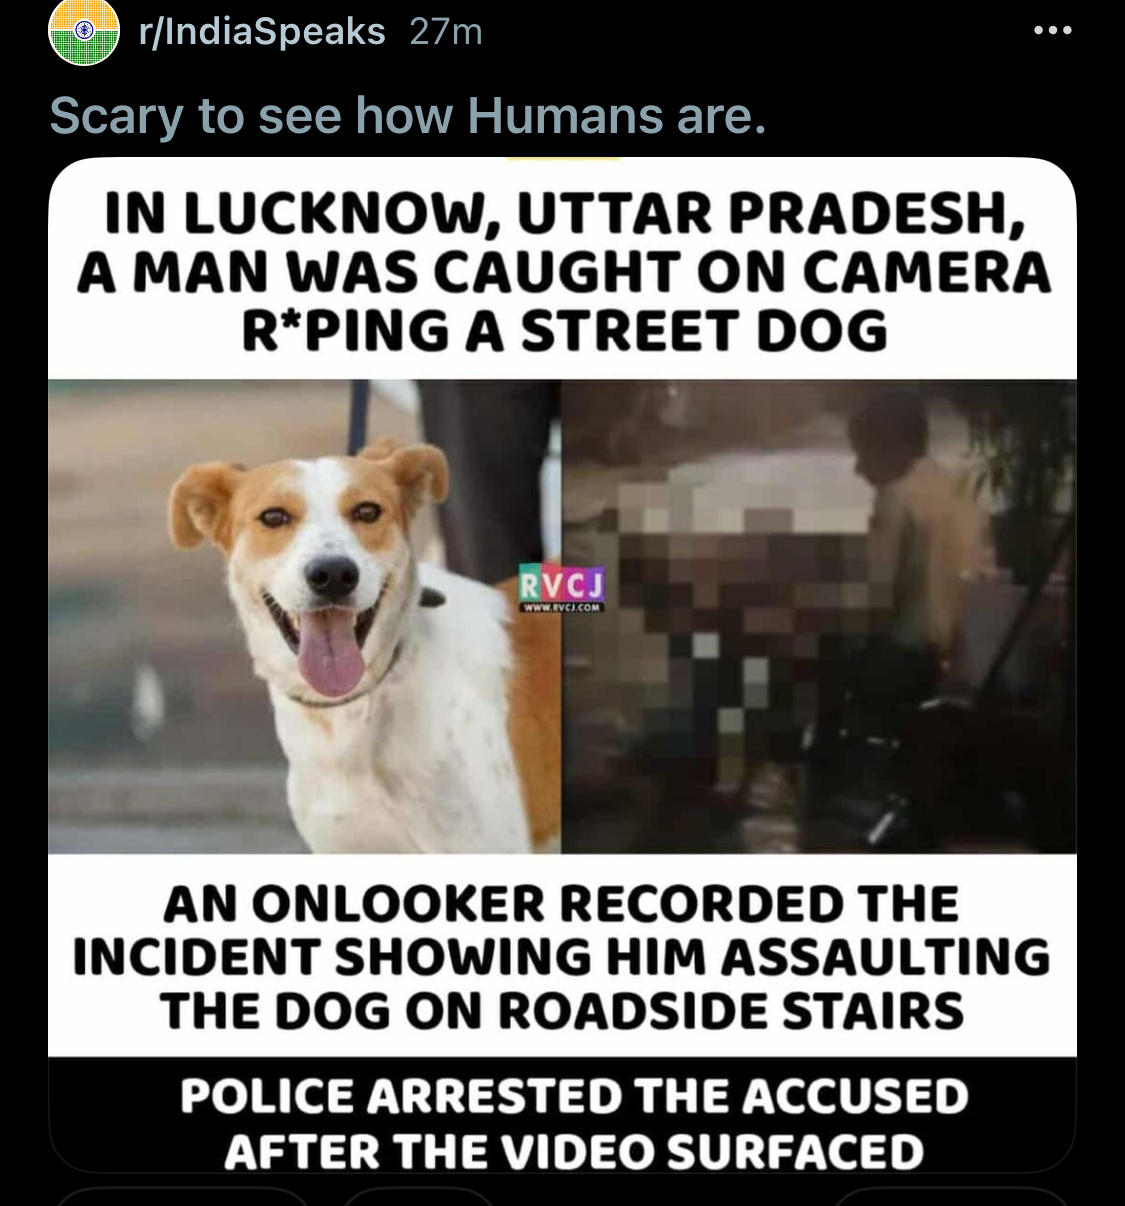Tap the Police arrested the accused banner
Viewport: 1125px width, 1206px height.
(x=562, y=1115)
